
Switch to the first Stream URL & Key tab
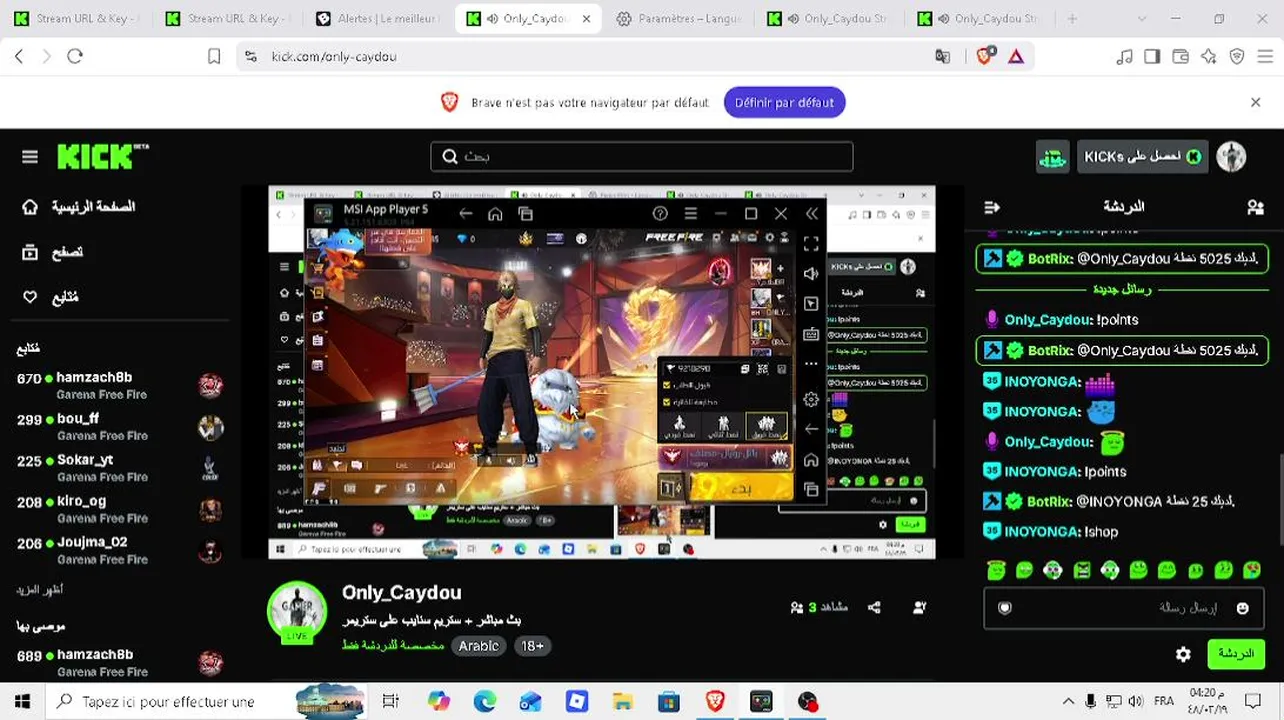[77, 19]
